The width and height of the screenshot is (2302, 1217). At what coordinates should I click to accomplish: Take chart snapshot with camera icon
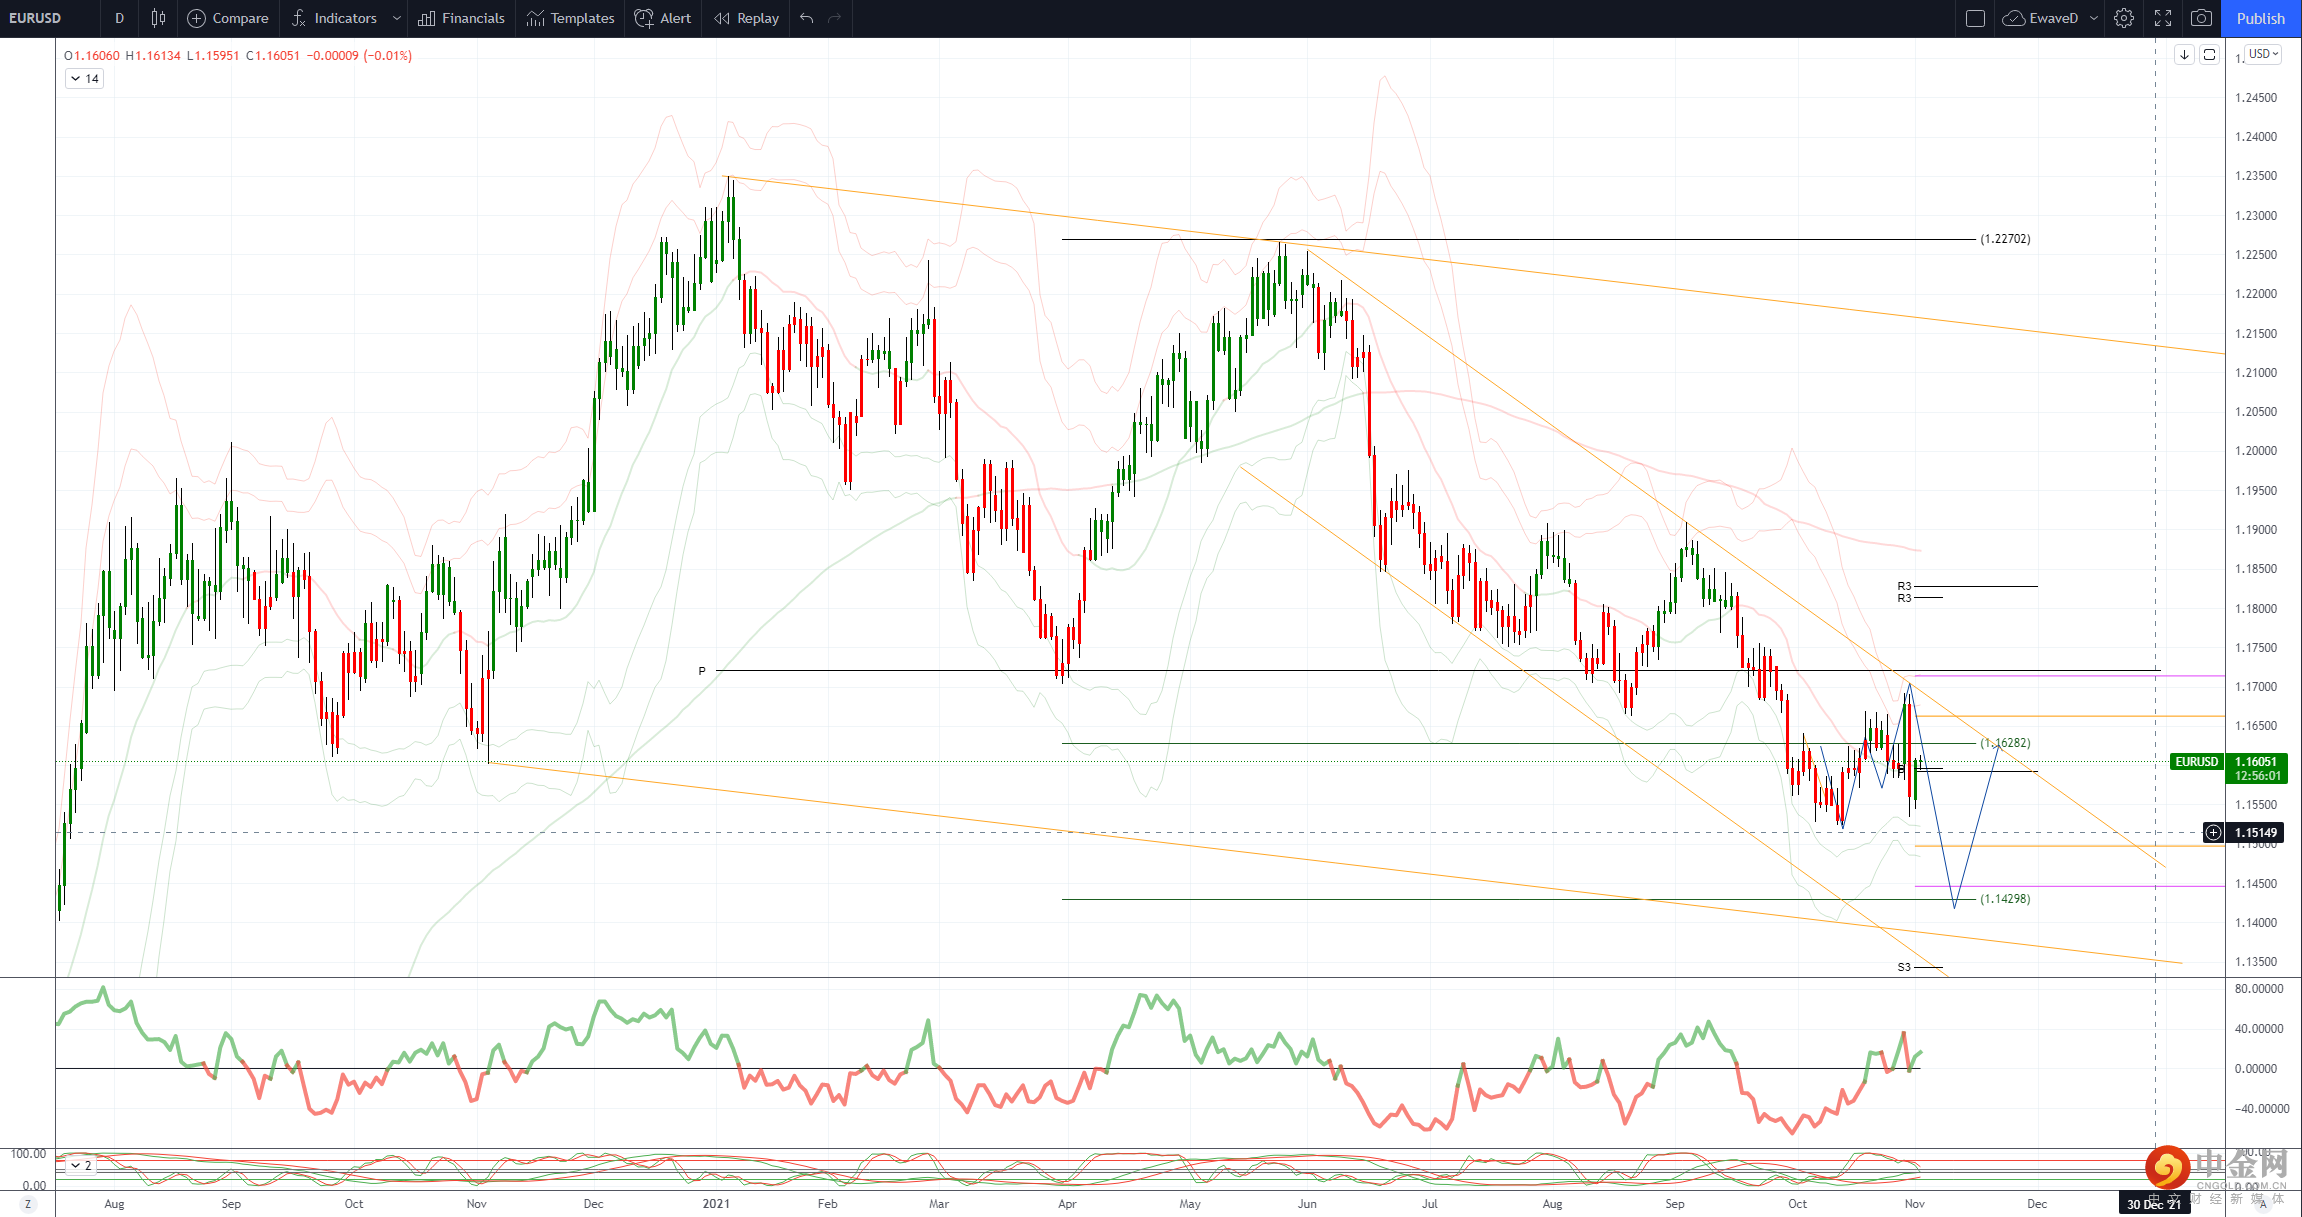pyautogui.click(x=2201, y=18)
